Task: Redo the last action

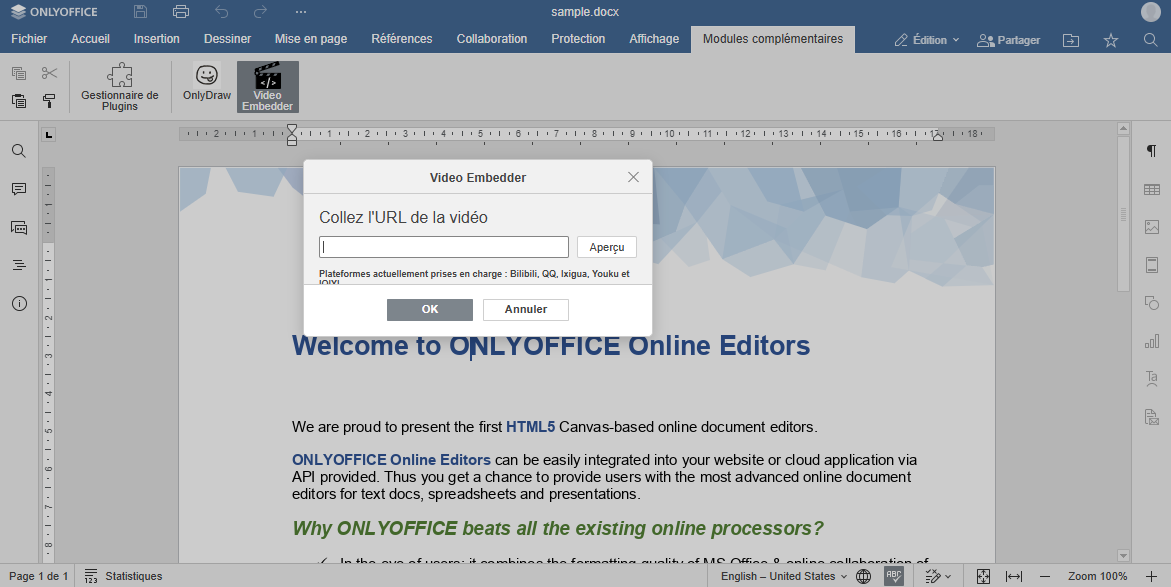Action: point(261,12)
